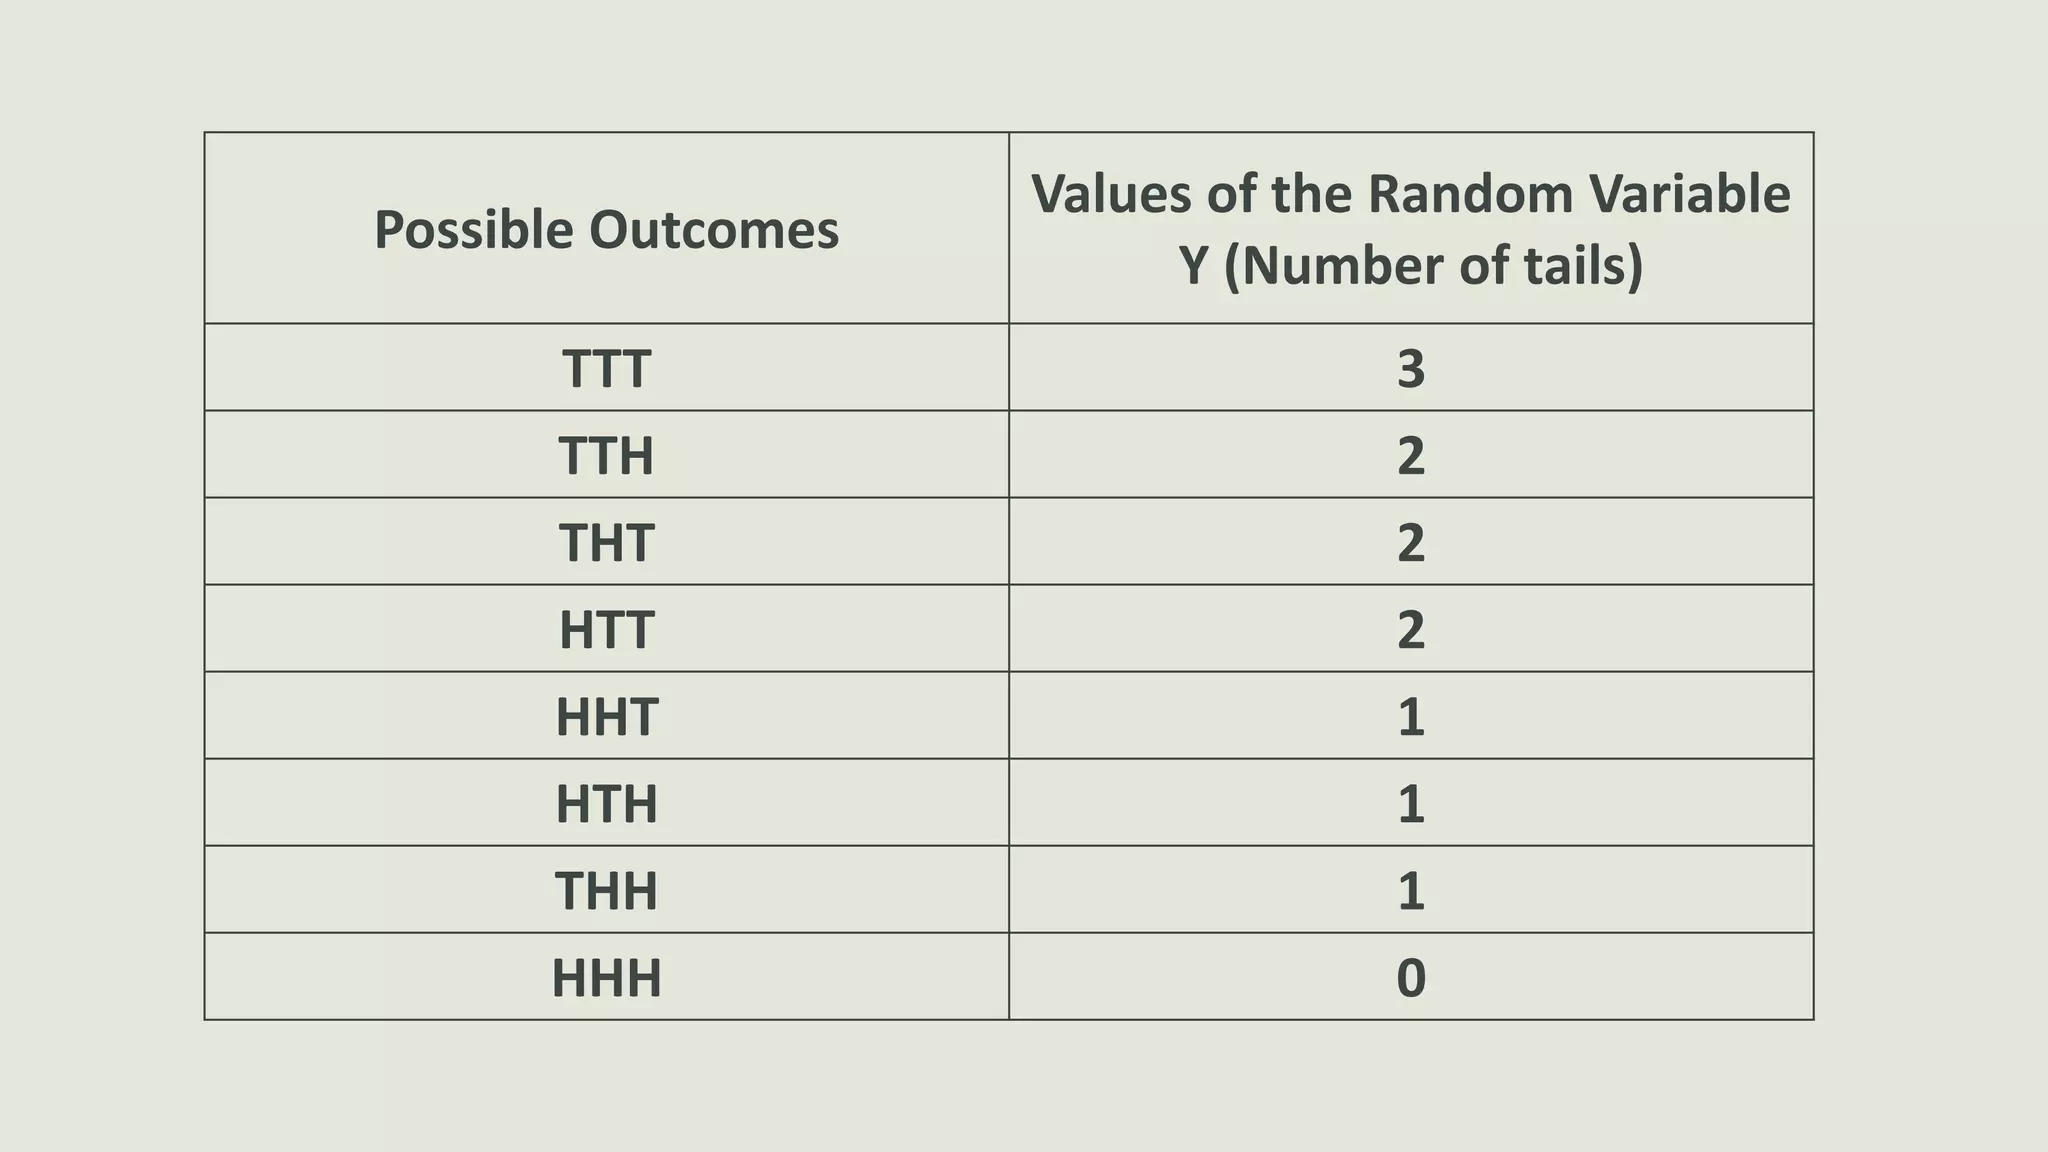Select the value 2 in the HTT row
This screenshot has width=2048, height=1152.
click(x=1411, y=628)
